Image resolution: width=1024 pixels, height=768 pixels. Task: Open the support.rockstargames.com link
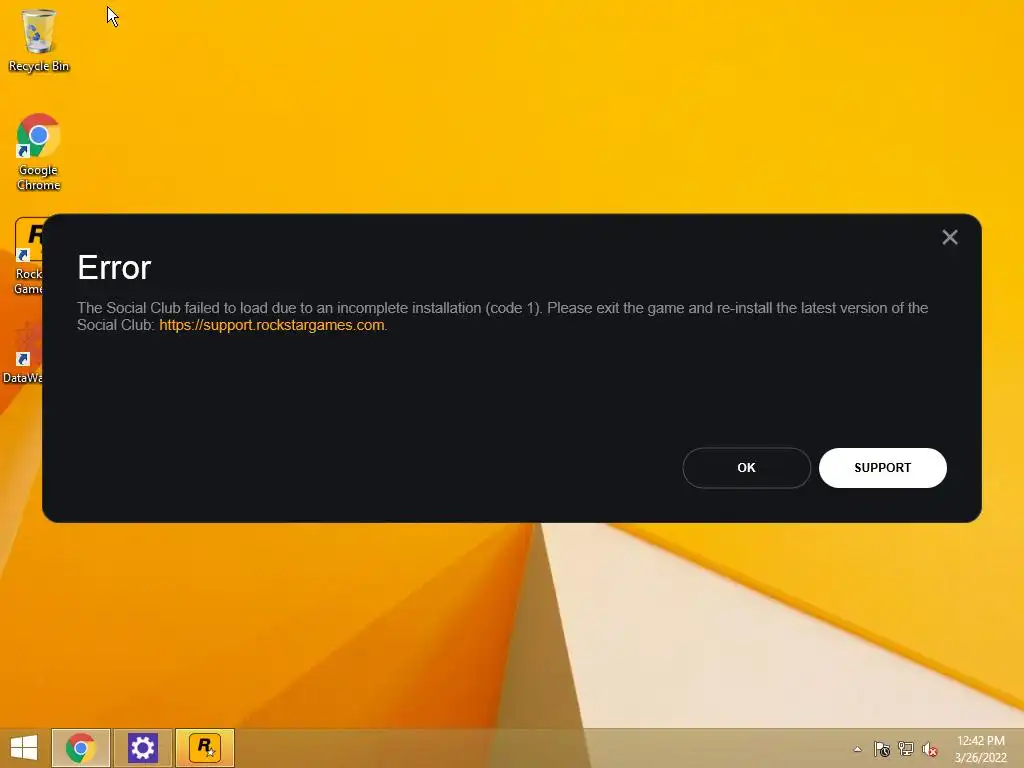point(272,325)
